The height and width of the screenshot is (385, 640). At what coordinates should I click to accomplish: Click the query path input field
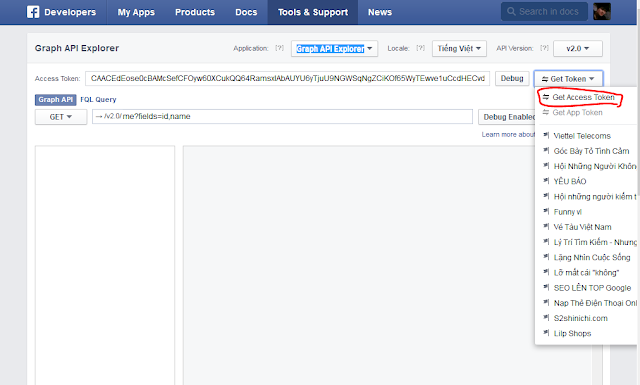(x=282, y=116)
